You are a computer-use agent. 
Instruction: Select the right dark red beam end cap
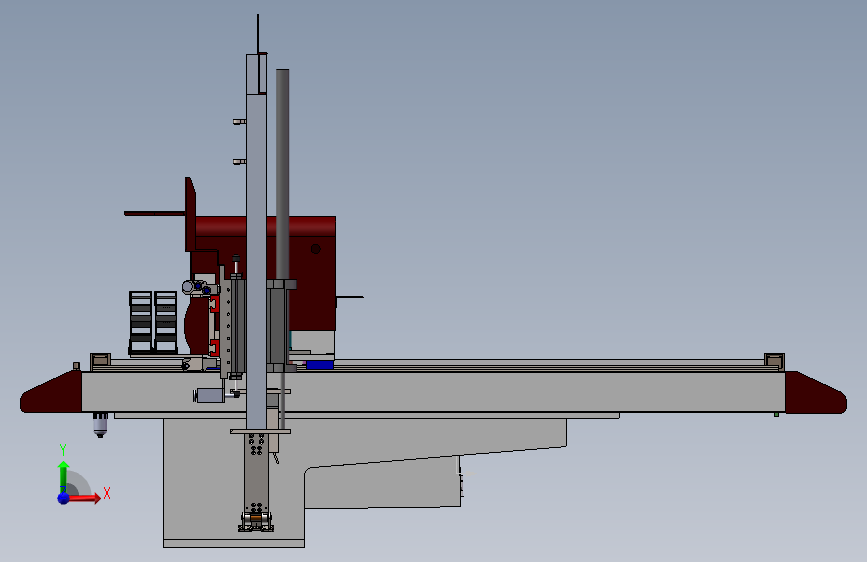pyautogui.click(x=816, y=393)
